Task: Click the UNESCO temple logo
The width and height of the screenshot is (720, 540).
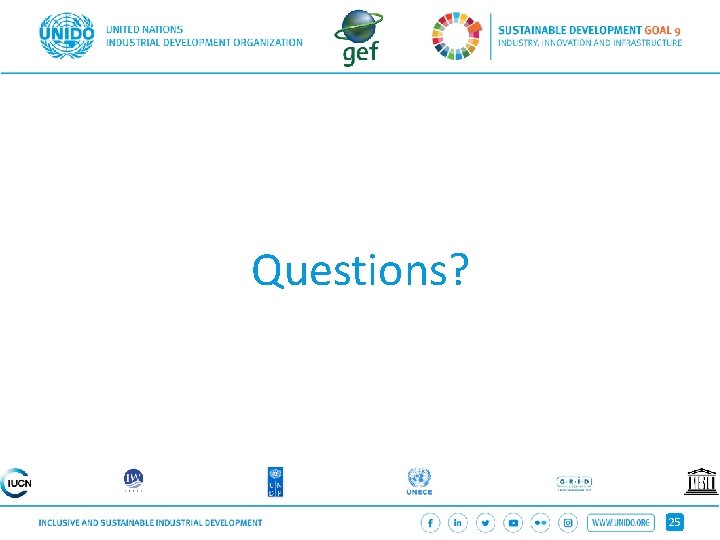Action: [701, 482]
